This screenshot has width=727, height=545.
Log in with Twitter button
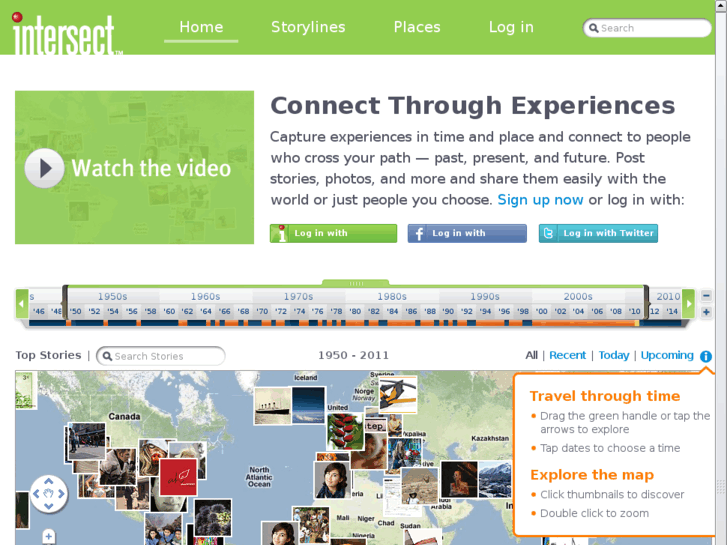click(x=598, y=233)
